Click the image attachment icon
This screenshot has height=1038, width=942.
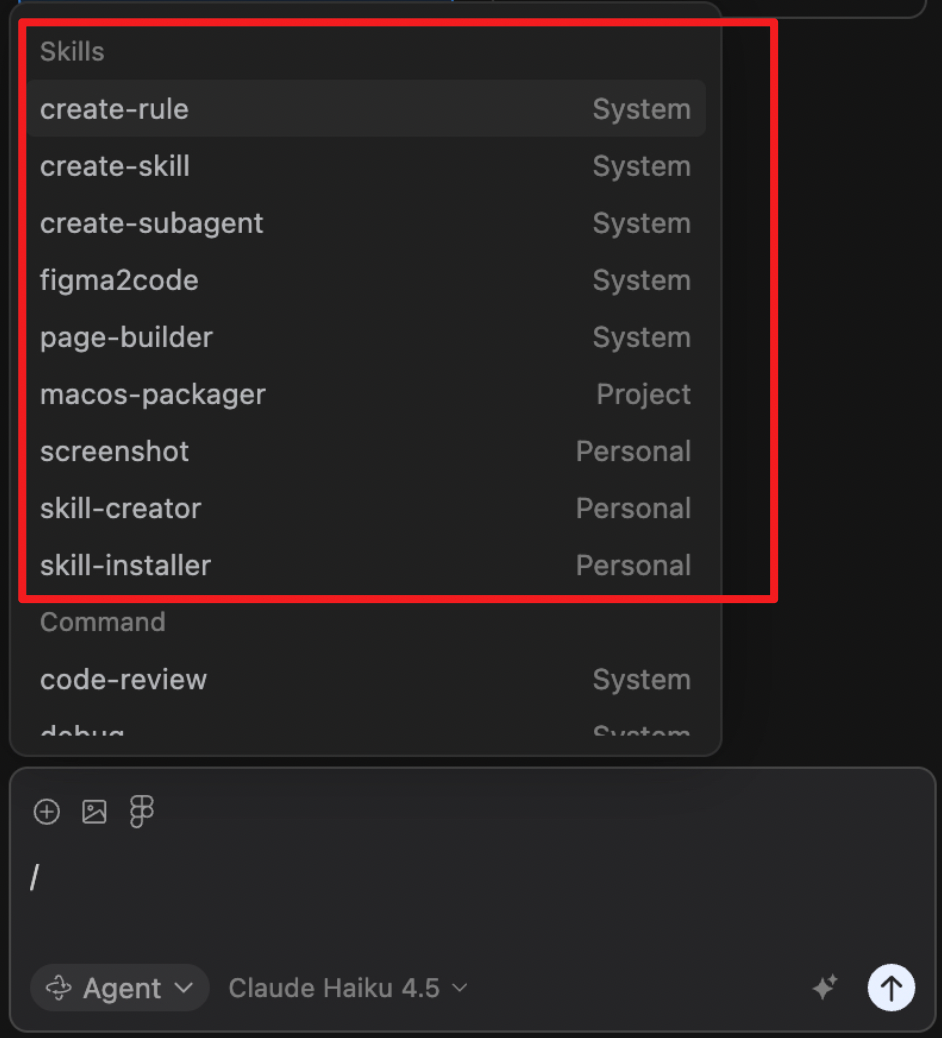click(x=94, y=812)
